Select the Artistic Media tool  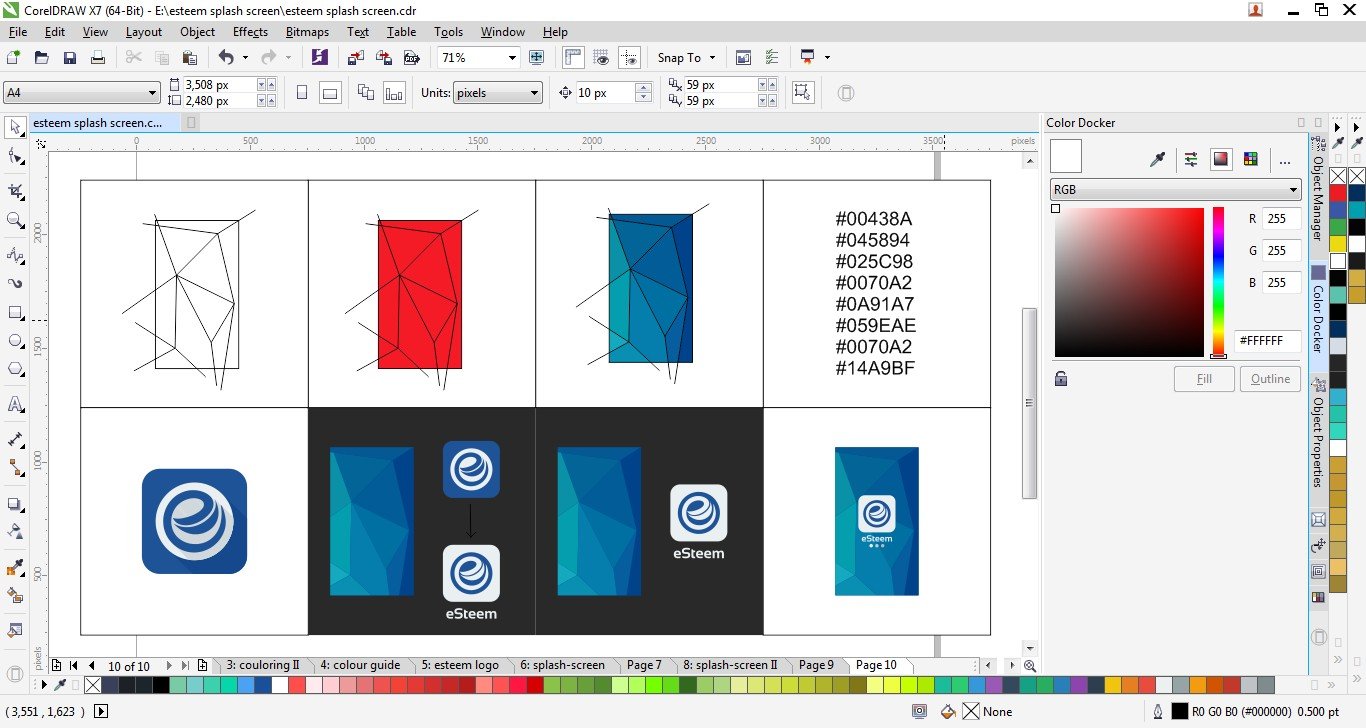click(15, 283)
